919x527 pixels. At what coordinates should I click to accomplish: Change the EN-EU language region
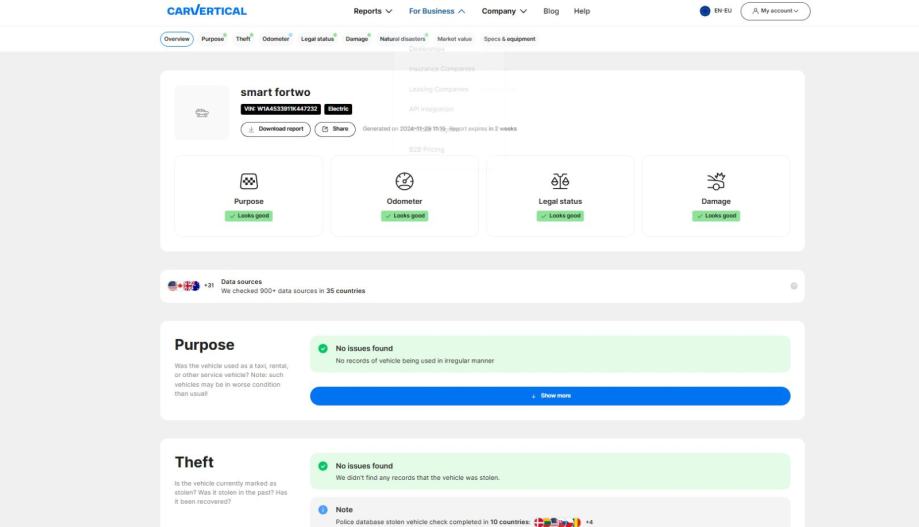click(x=716, y=11)
